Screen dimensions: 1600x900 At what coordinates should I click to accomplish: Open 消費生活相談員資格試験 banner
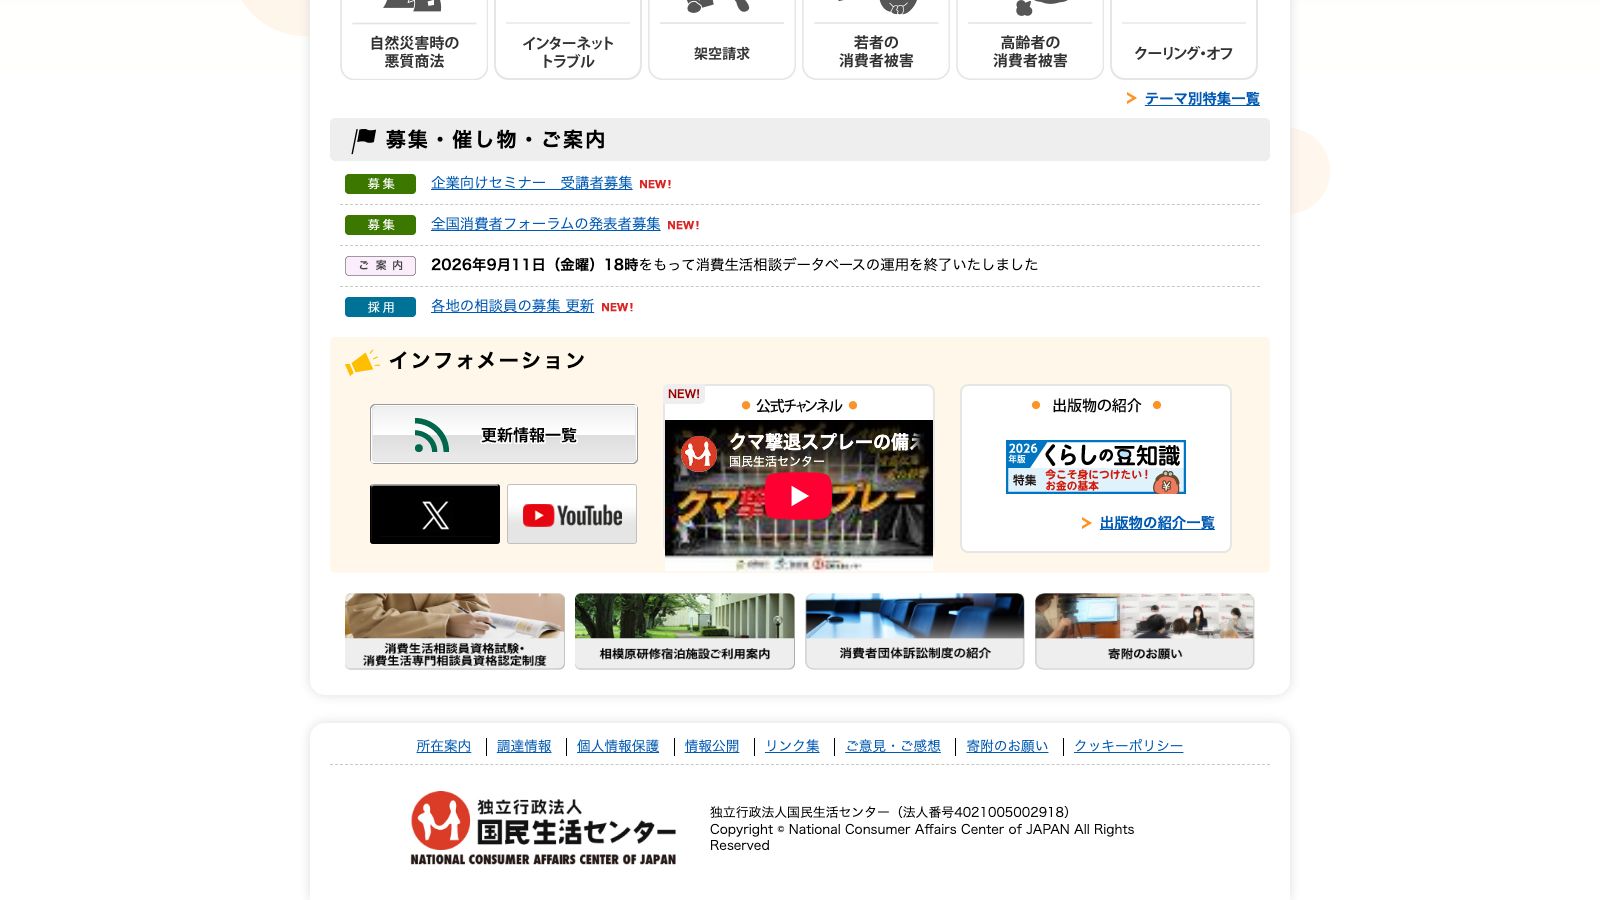click(x=455, y=631)
